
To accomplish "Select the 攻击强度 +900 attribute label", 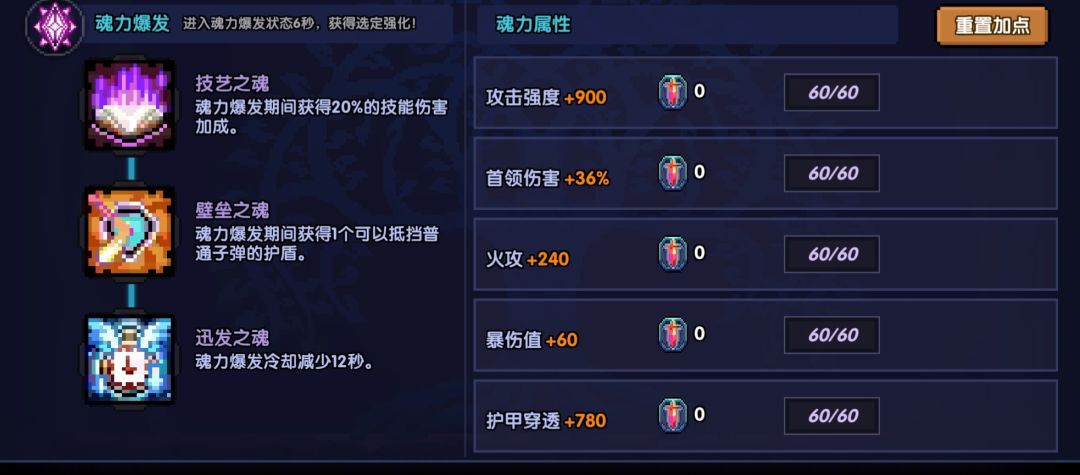I will (x=546, y=98).
